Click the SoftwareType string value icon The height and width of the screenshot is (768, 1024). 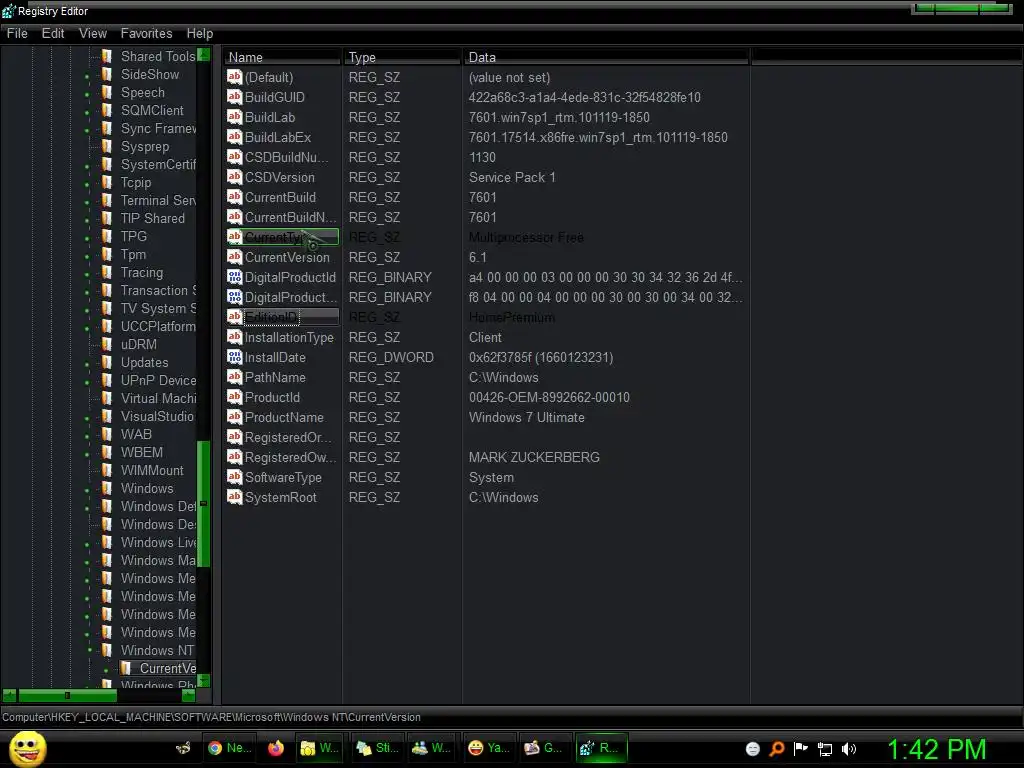click(x=234, y=477)
